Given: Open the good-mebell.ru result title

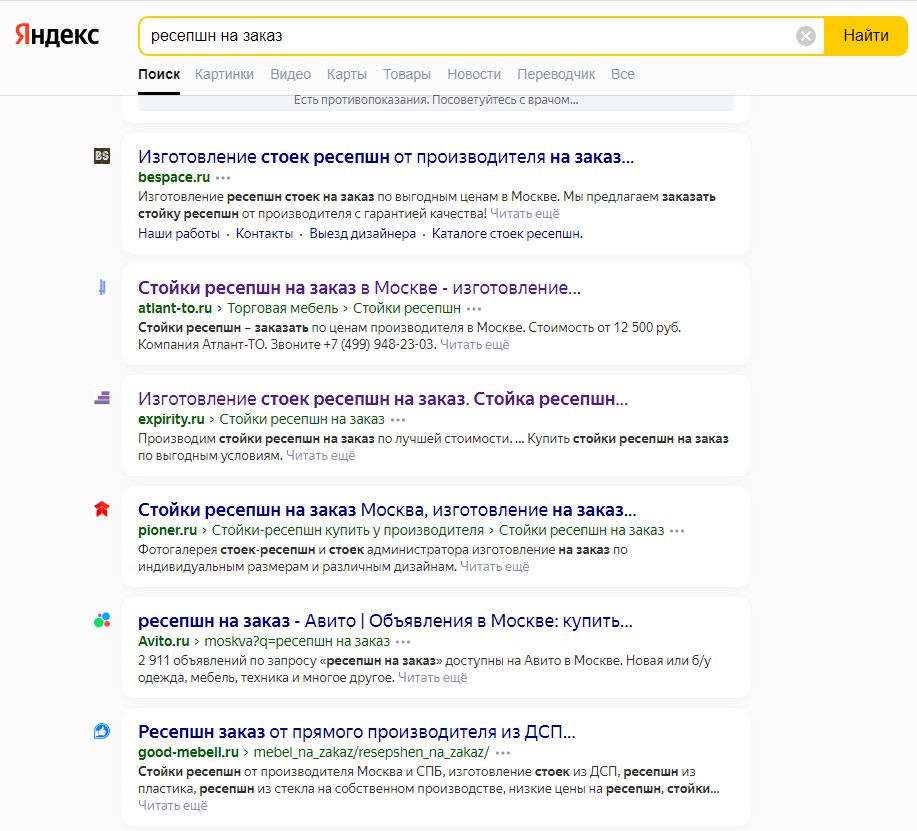Looking at the screenshot, I should pos(356,732).
